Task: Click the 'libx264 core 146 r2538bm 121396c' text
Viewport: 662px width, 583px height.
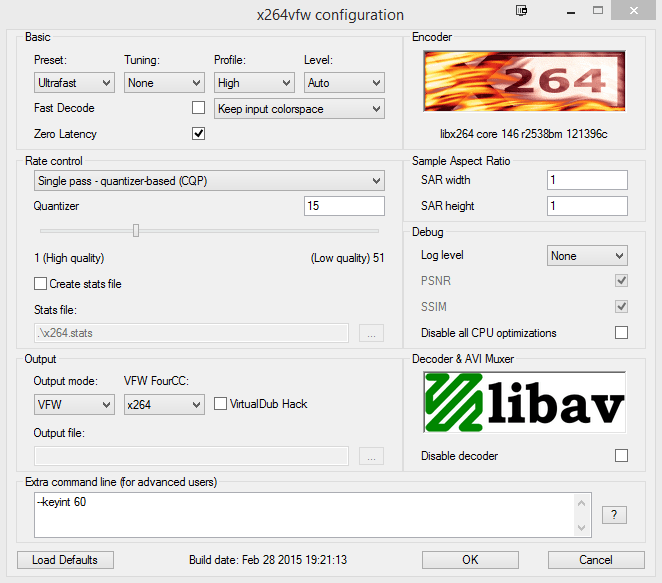Action: click(524, 134)
